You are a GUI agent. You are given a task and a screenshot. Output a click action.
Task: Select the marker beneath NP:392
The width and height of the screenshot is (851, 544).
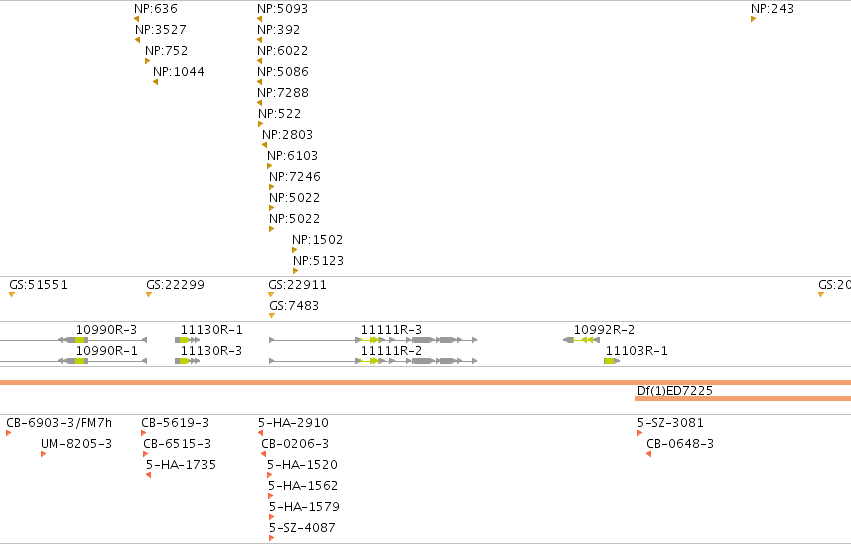pos(259,40)
